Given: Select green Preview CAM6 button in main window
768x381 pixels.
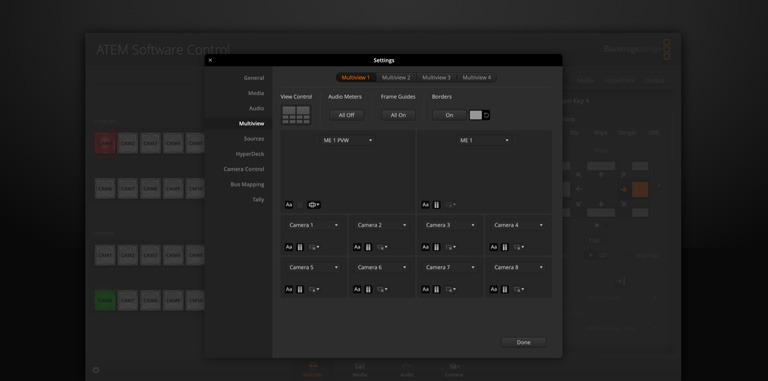Looking at the screenshot, I should pyautogui.click(x=105, y=300).
